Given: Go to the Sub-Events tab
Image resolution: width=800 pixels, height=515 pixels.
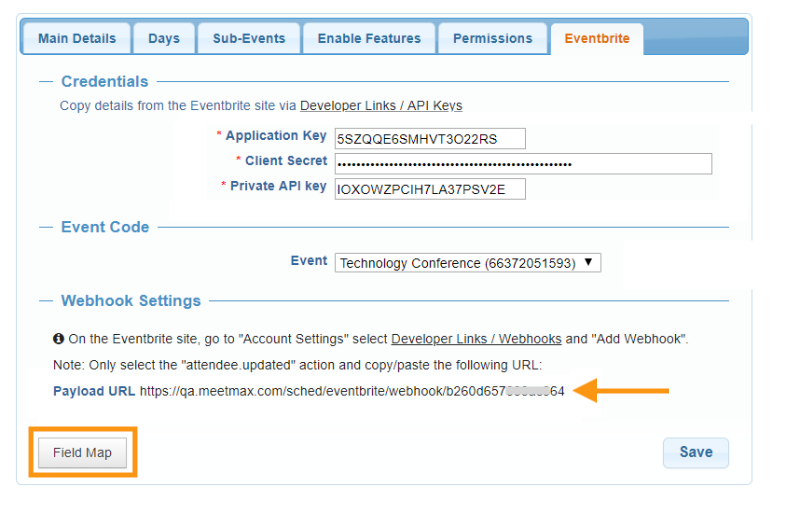Looking at the screenshot, I should click(x=249, y=39).
